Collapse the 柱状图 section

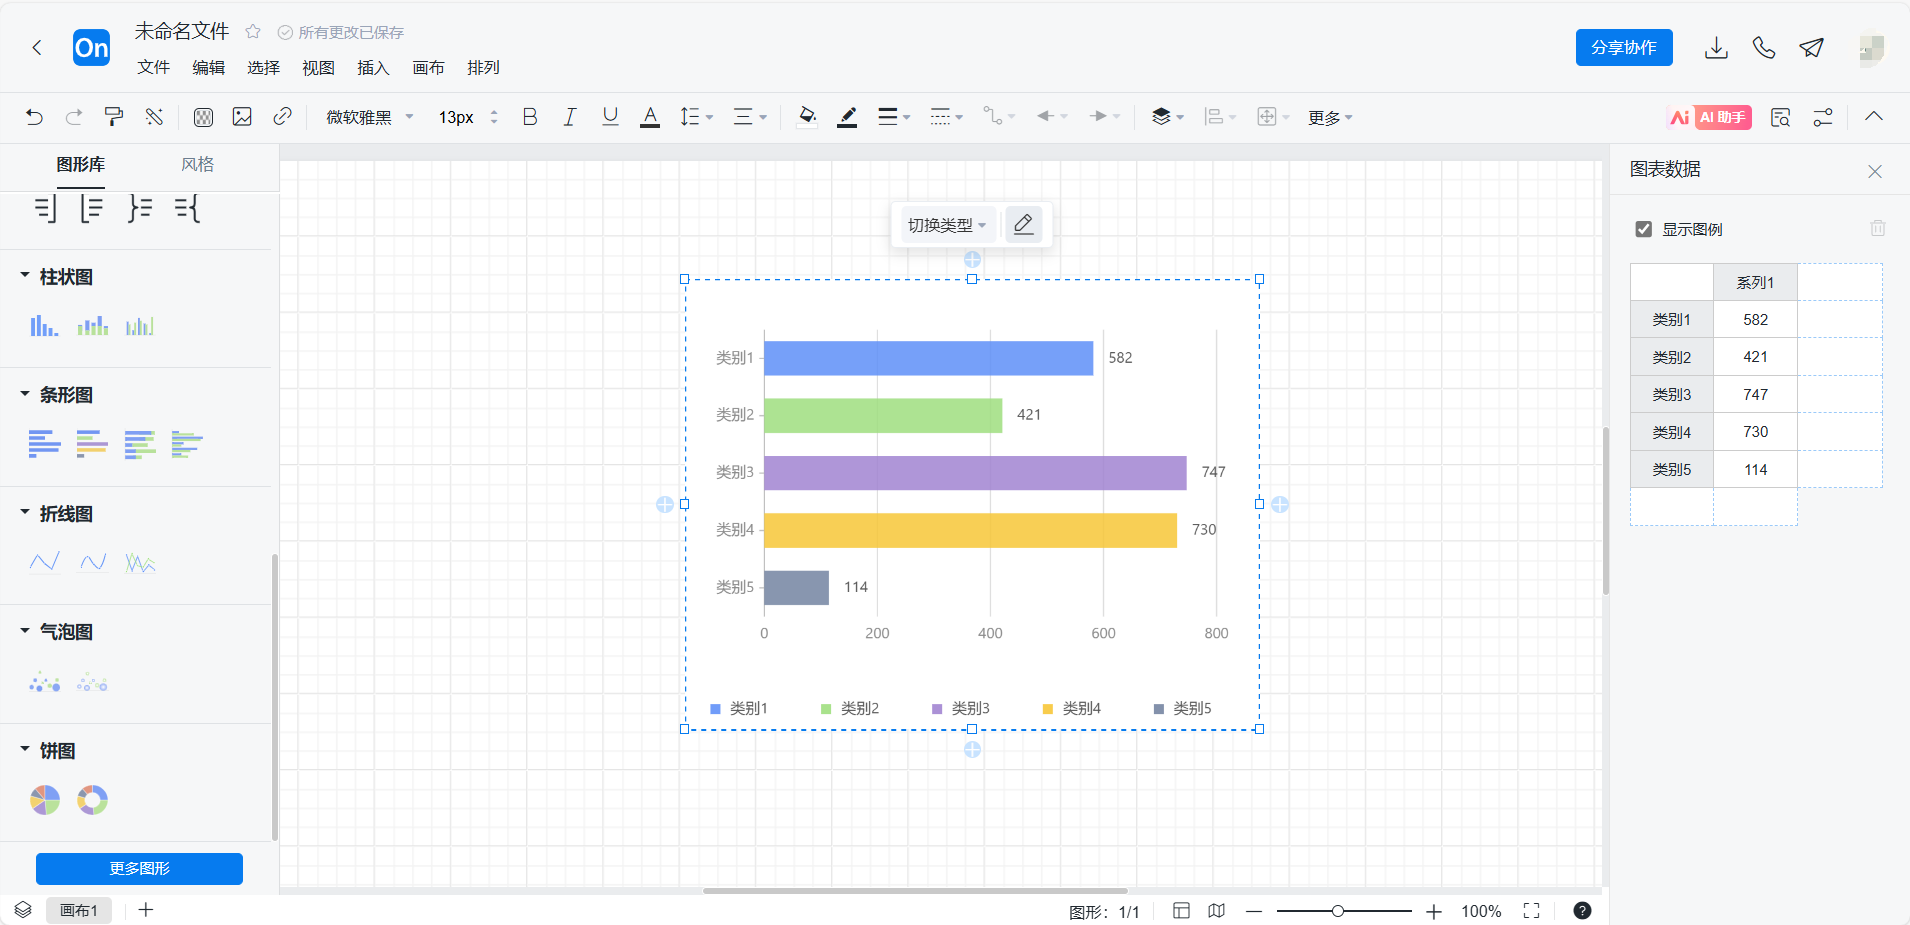click(x=25, y=276)
